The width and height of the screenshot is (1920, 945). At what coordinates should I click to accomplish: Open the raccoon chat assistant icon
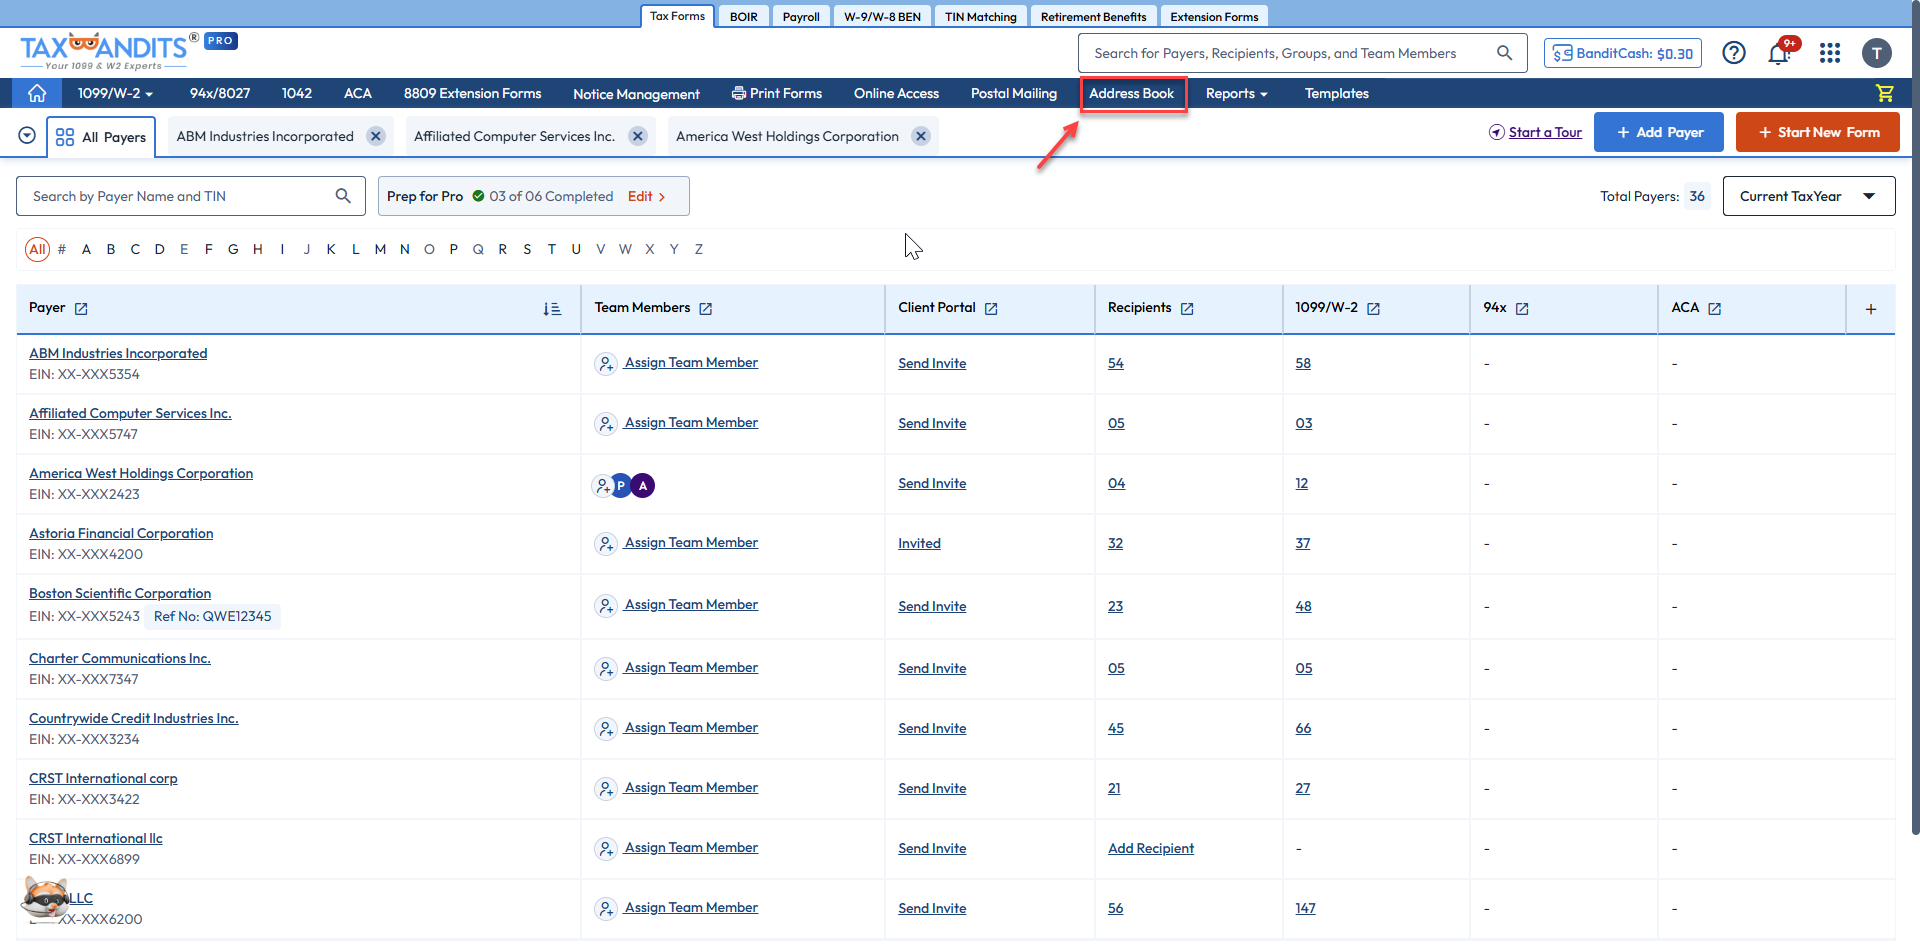tap(45, 898)
